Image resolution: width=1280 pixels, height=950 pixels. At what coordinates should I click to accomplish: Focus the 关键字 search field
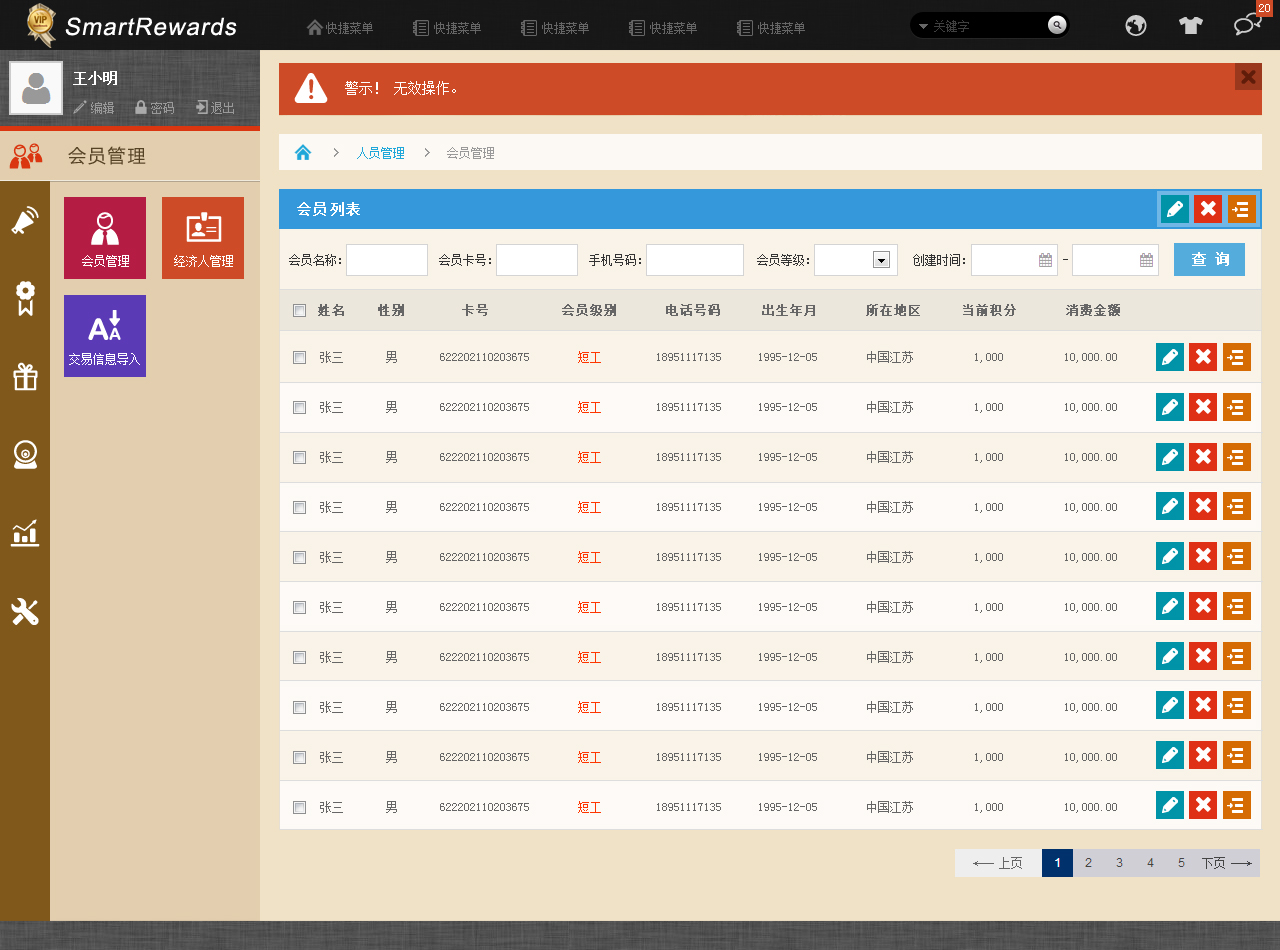tap(987, 26)
